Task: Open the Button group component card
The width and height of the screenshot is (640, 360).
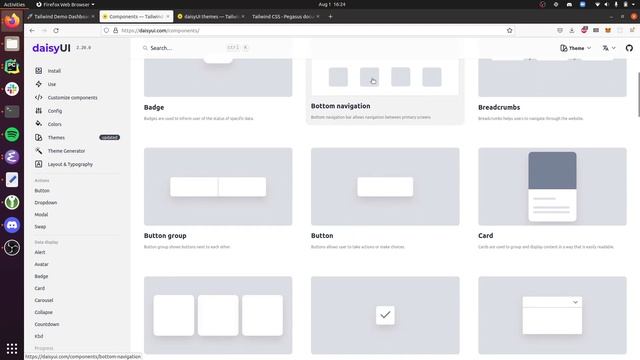Action: (x=218, y=187)
